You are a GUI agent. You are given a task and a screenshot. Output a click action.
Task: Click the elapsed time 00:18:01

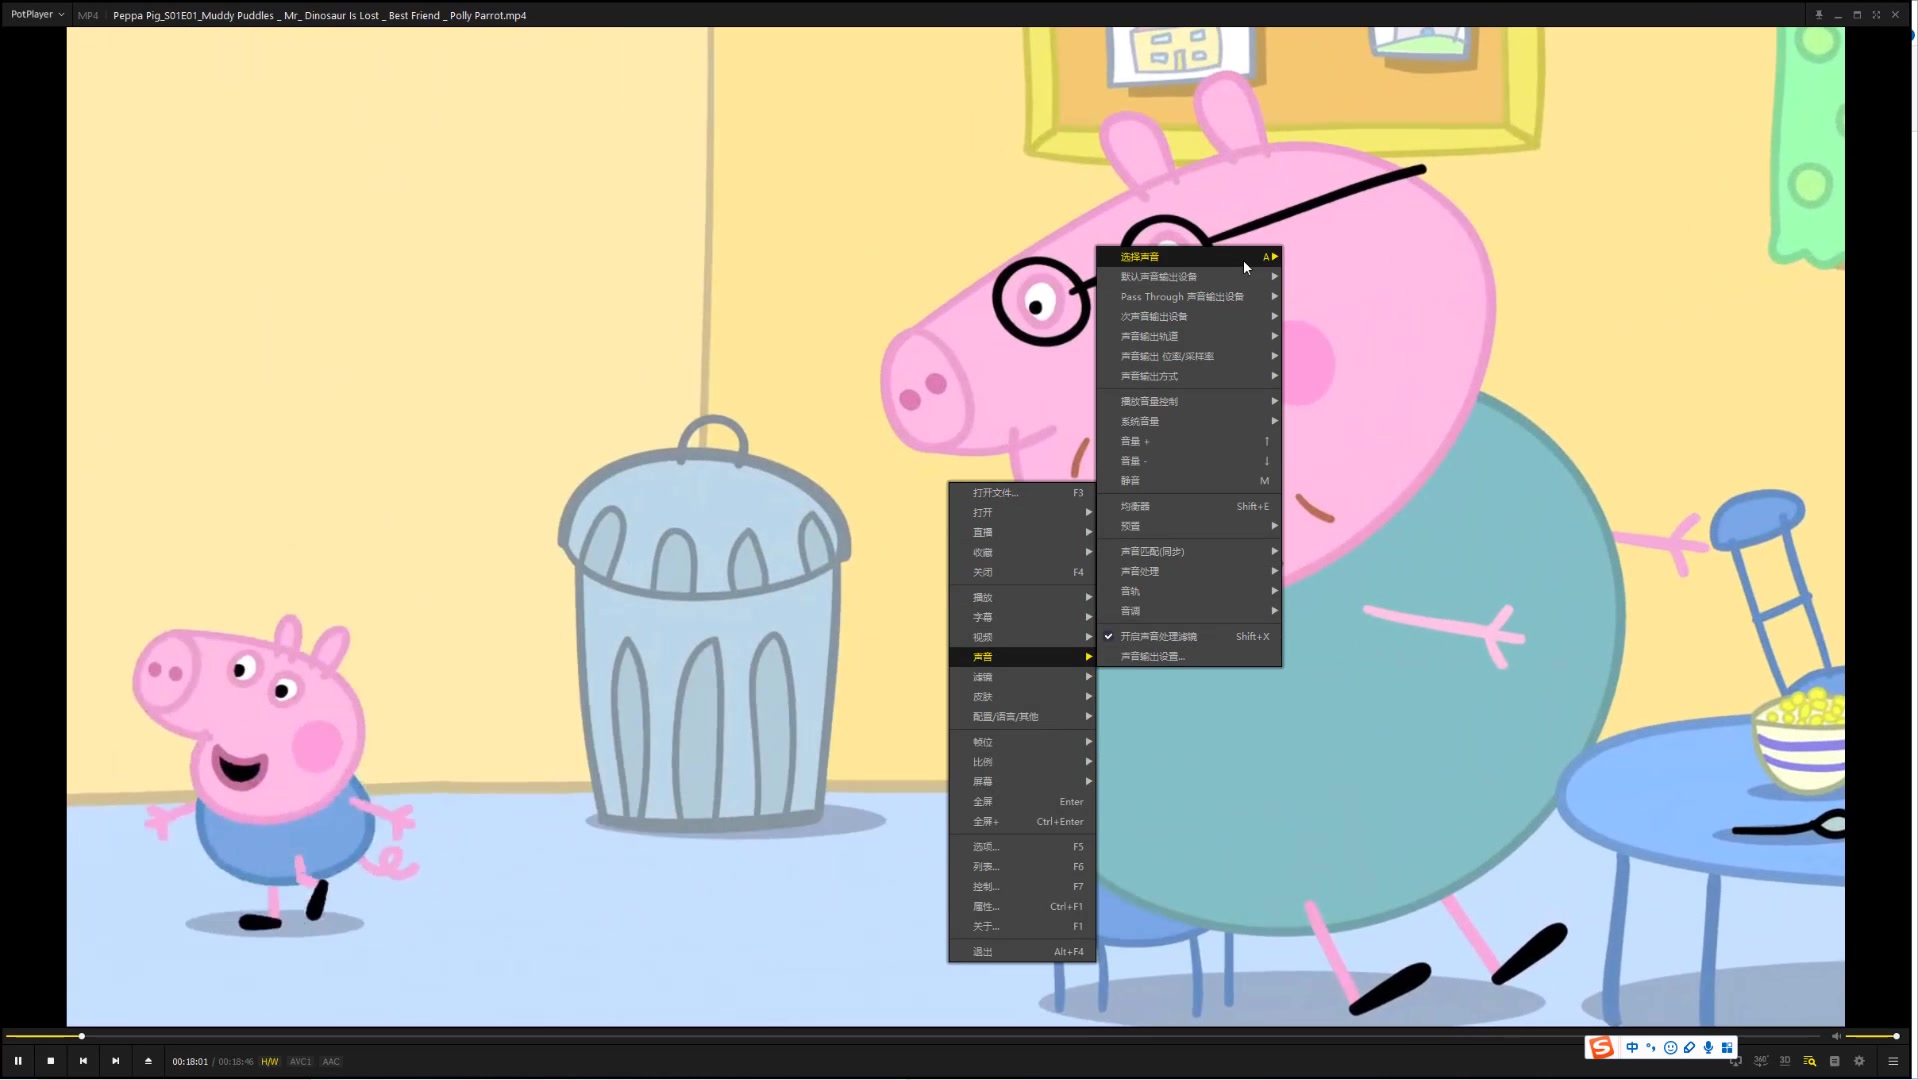(x=190, y=1062)
